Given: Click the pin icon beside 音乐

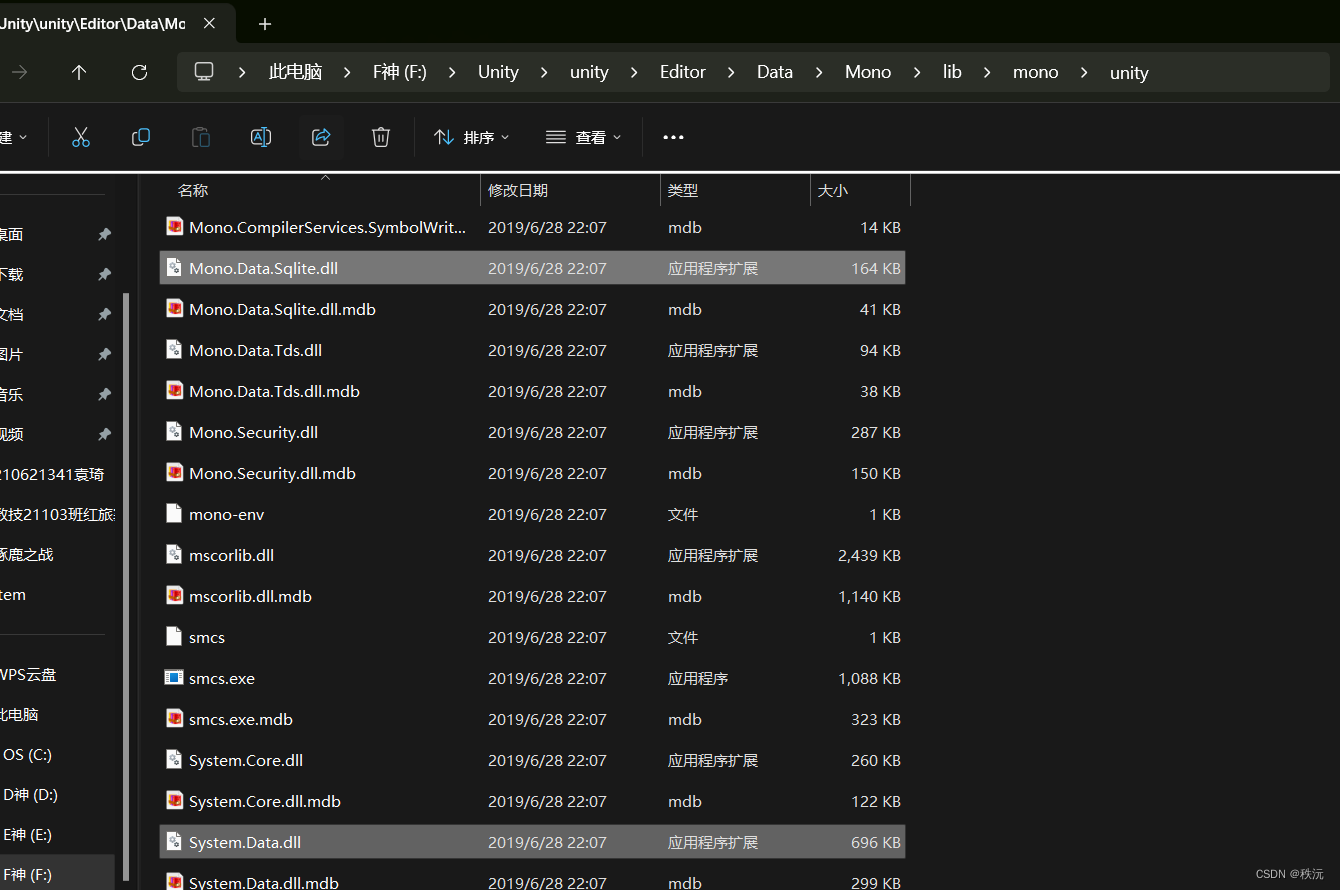Looking at the screenshot, I should (104, 394).
